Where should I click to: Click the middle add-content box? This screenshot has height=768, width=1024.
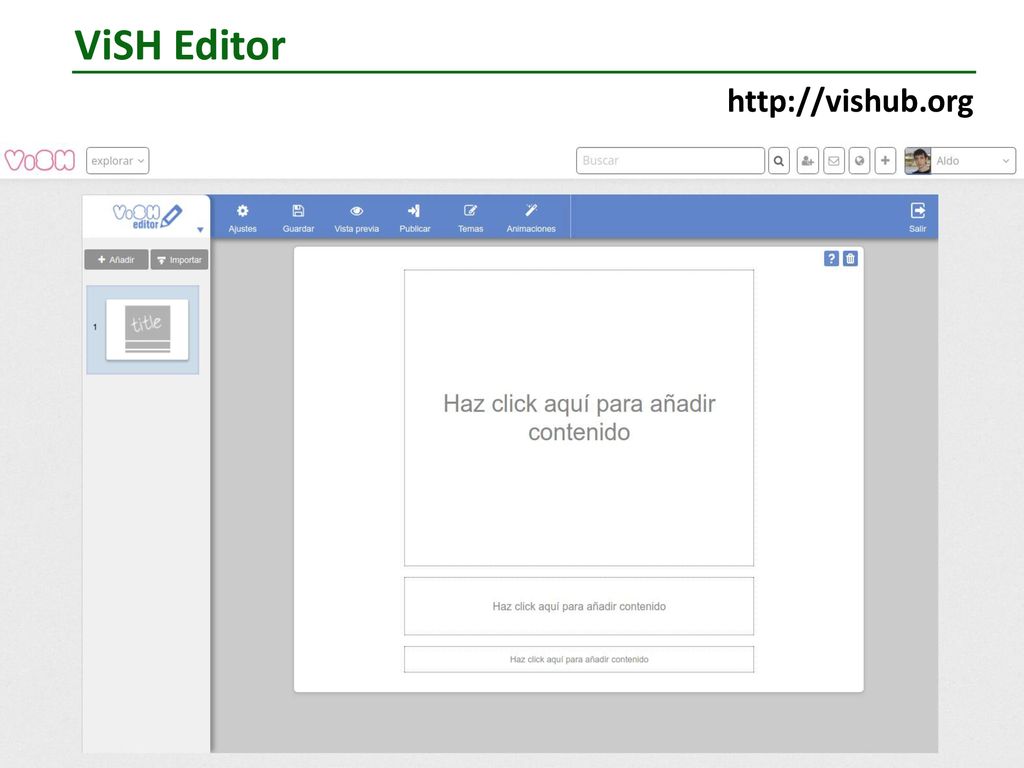pyautogui.click(x=579, y=606)
